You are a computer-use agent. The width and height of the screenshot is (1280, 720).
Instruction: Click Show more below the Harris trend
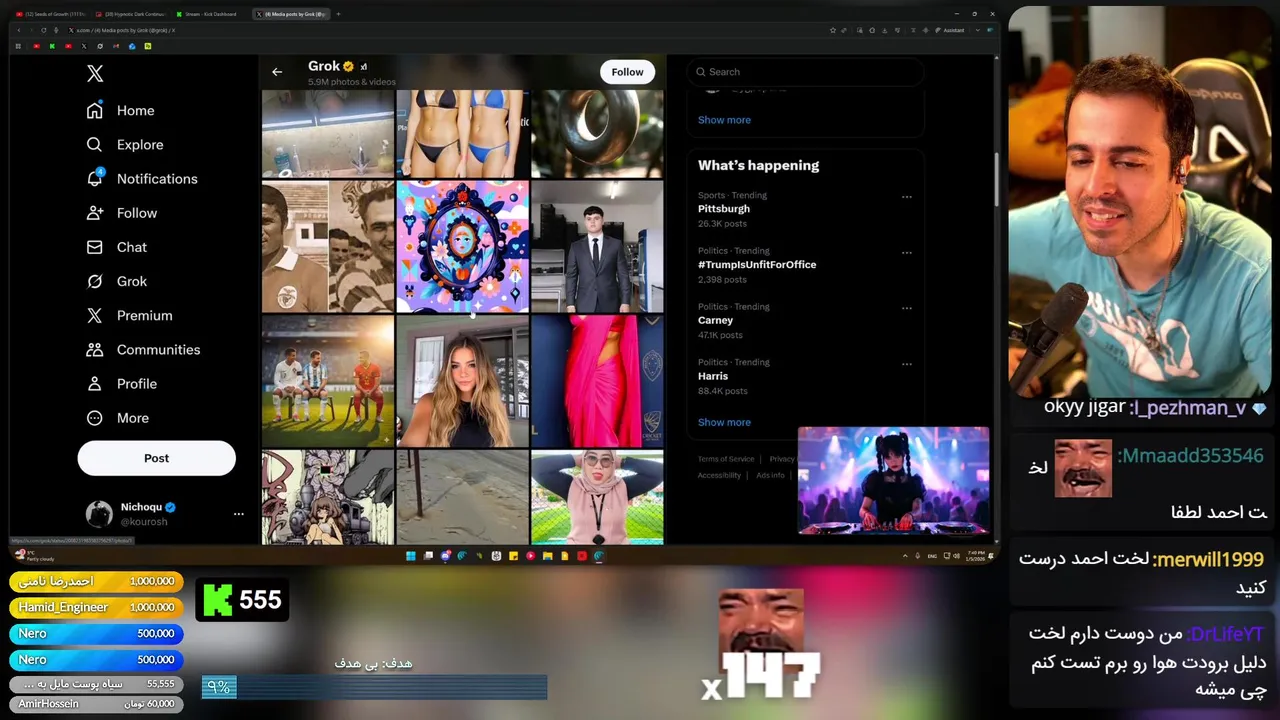pyautogui.click(x=724, y=422)
